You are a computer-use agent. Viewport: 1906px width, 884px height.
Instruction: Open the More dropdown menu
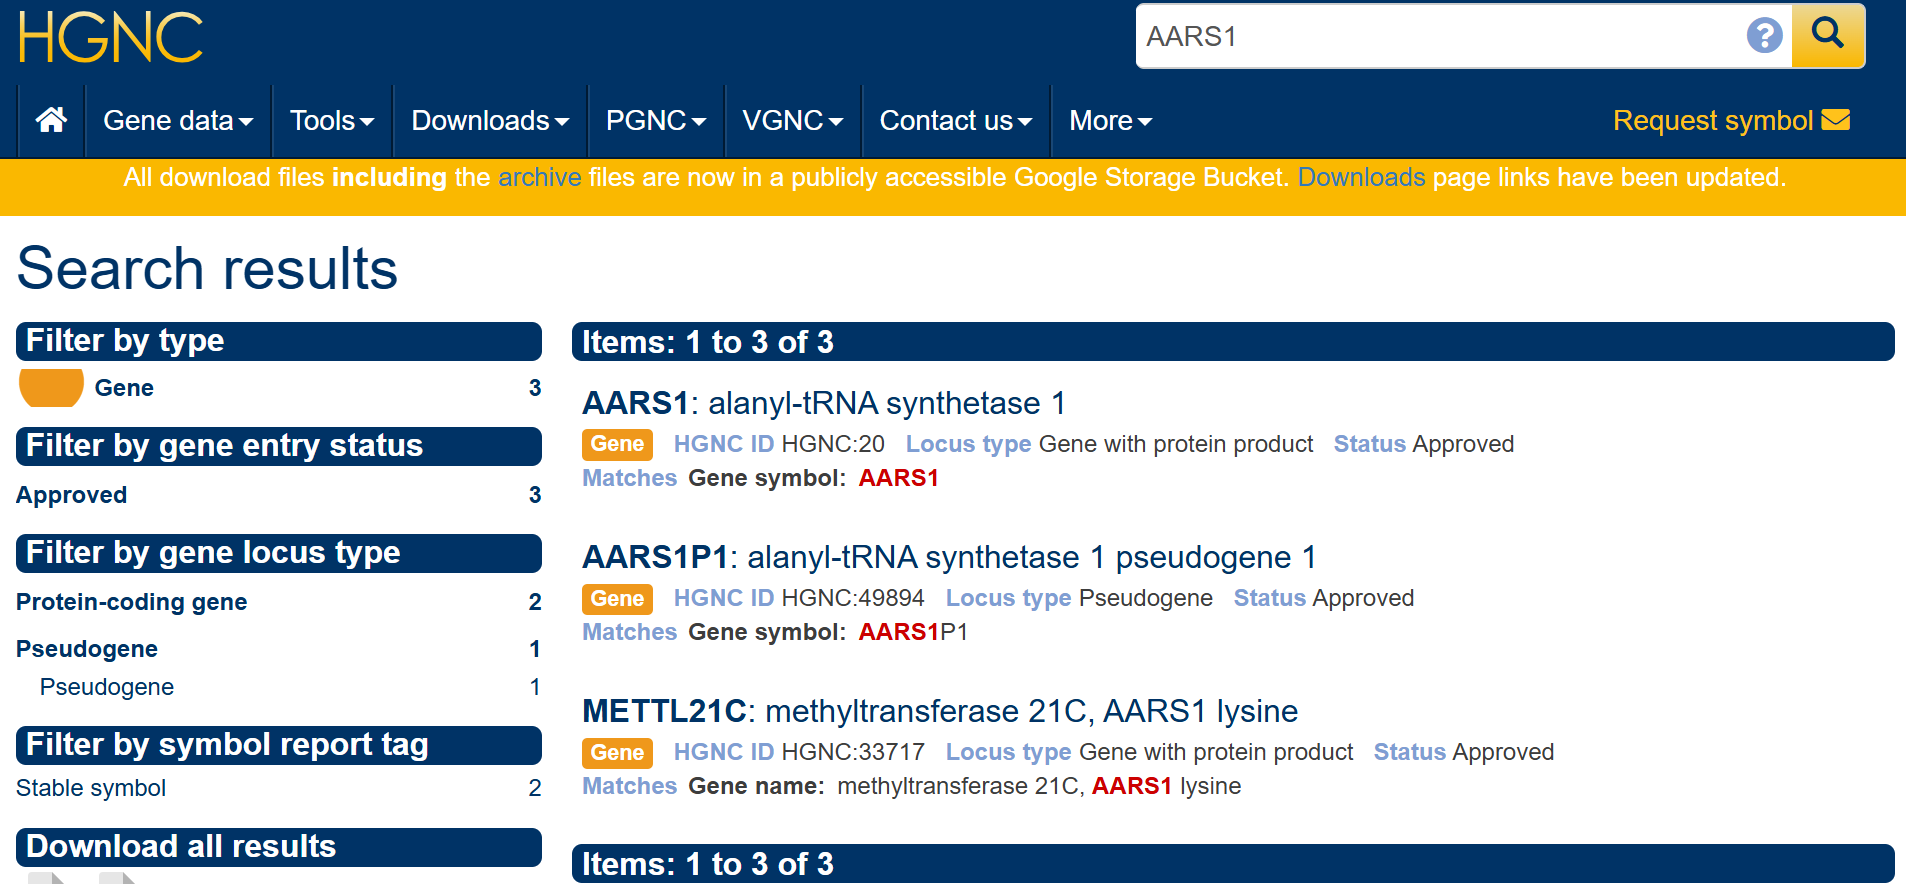(x=1110, y=121)
